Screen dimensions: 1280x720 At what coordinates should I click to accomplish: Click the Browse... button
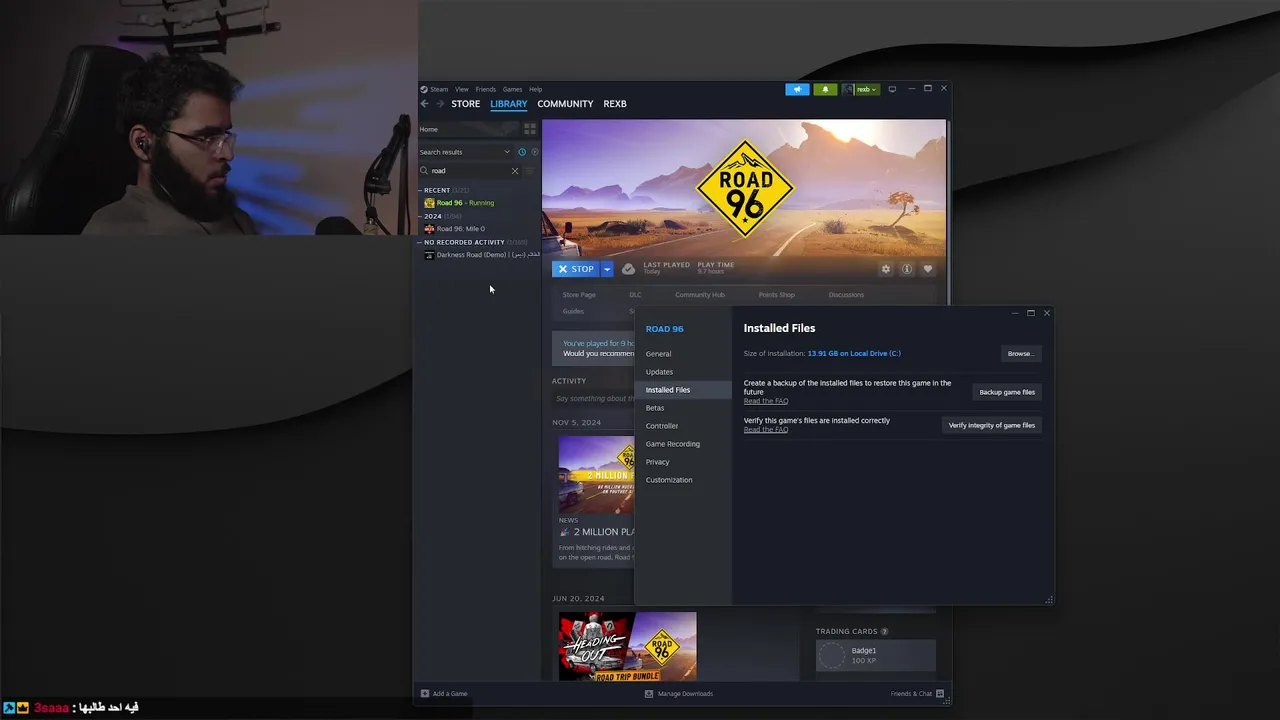click(x=1021, y=353)
